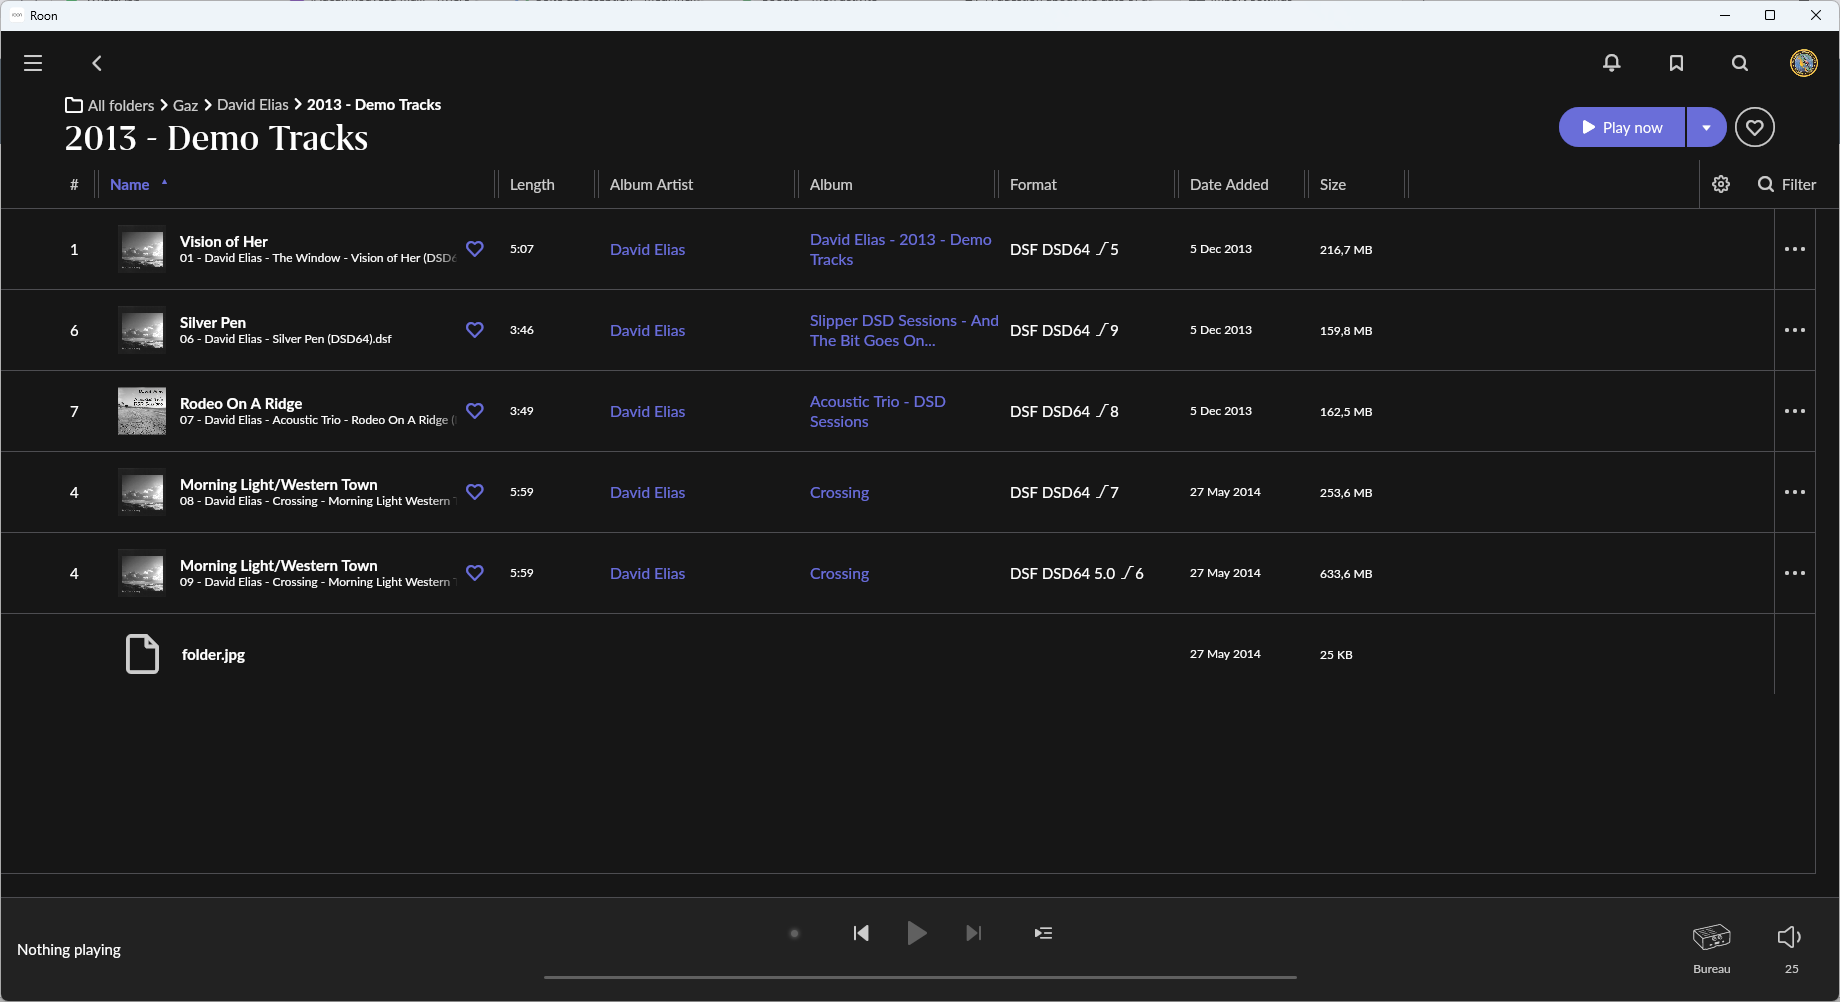The image size is (1840, 1002).
Task: Open Acoustic Trio - DSD Sessions album
Action: point(877,411)
